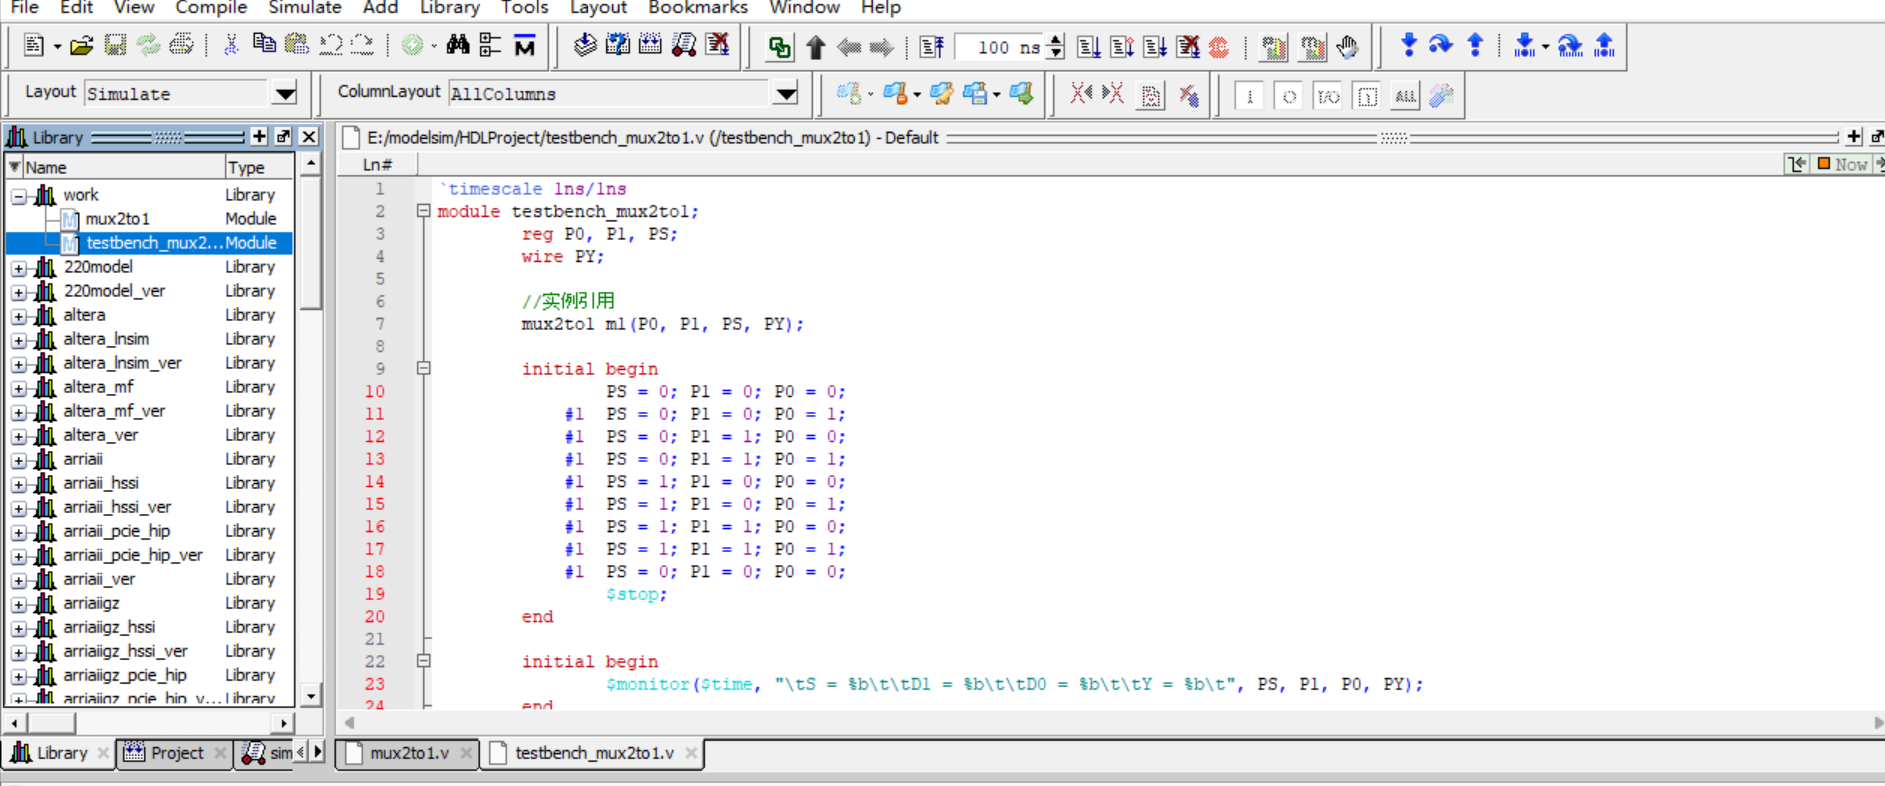Screen dimensions: 1885x786
Task: Click the Redo arrow icon
Action: point(362,45)
